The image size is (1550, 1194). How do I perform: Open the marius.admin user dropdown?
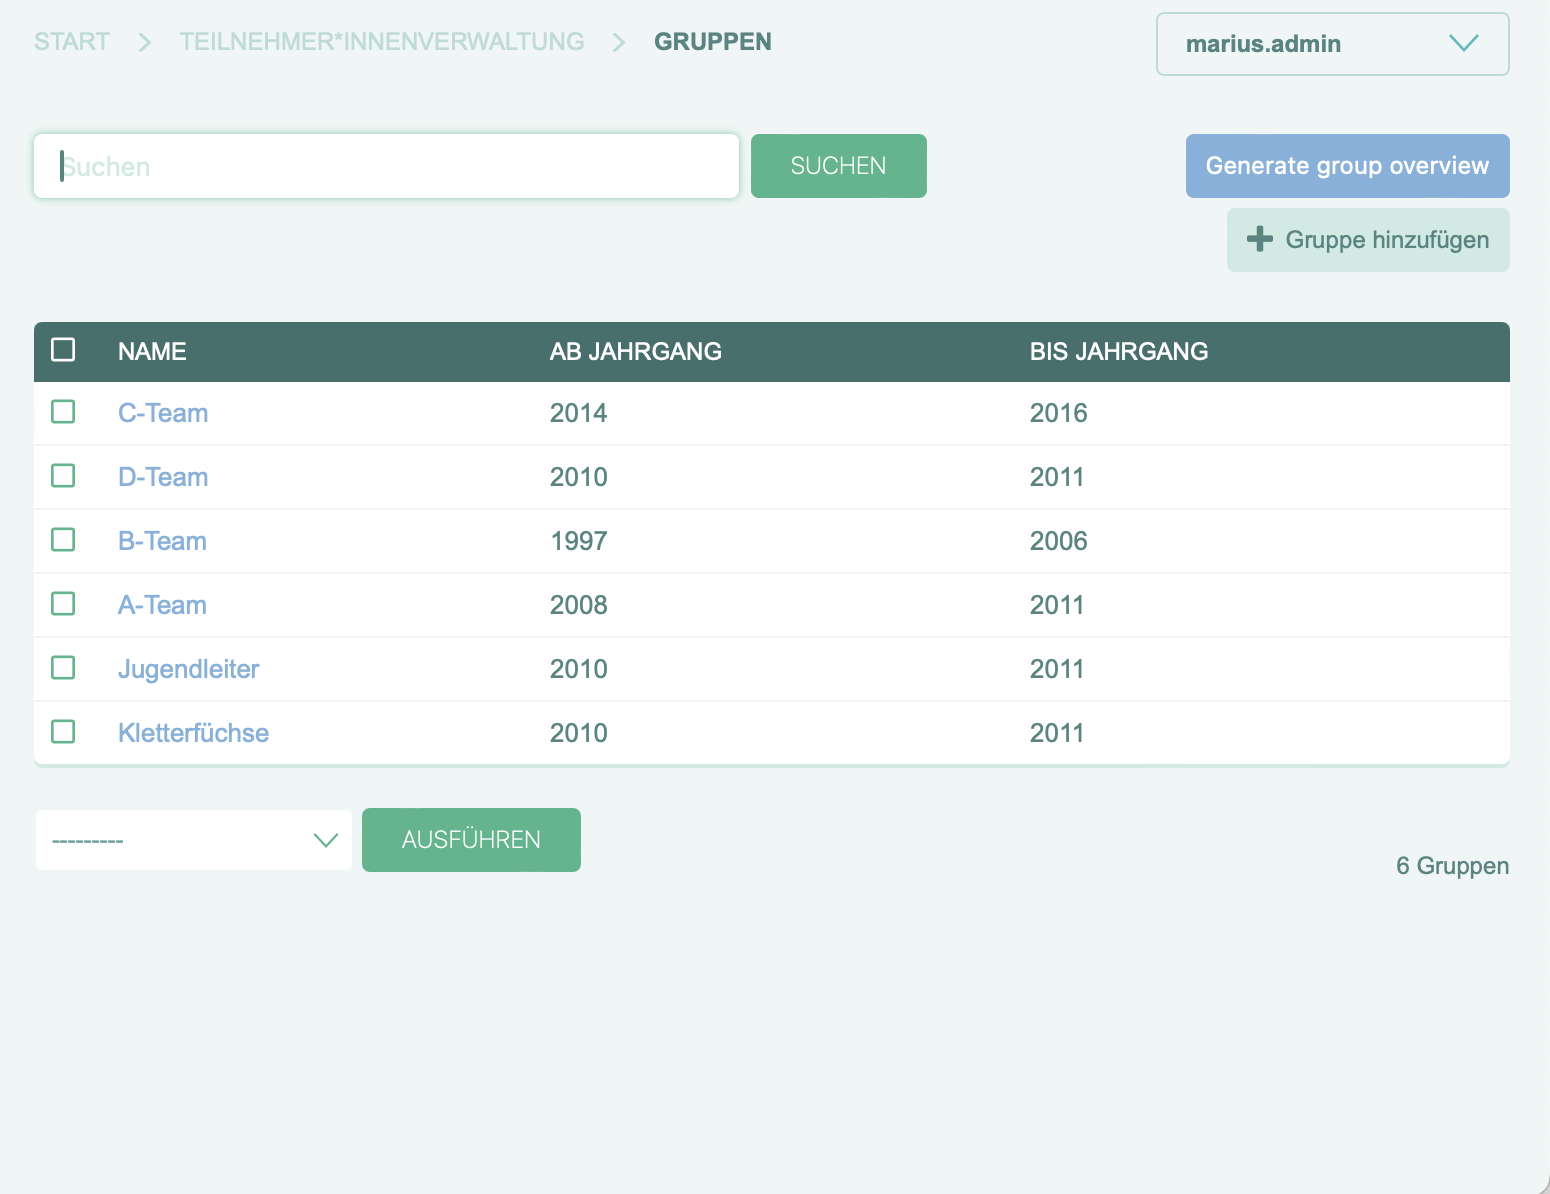click(x=1331, y=44)
